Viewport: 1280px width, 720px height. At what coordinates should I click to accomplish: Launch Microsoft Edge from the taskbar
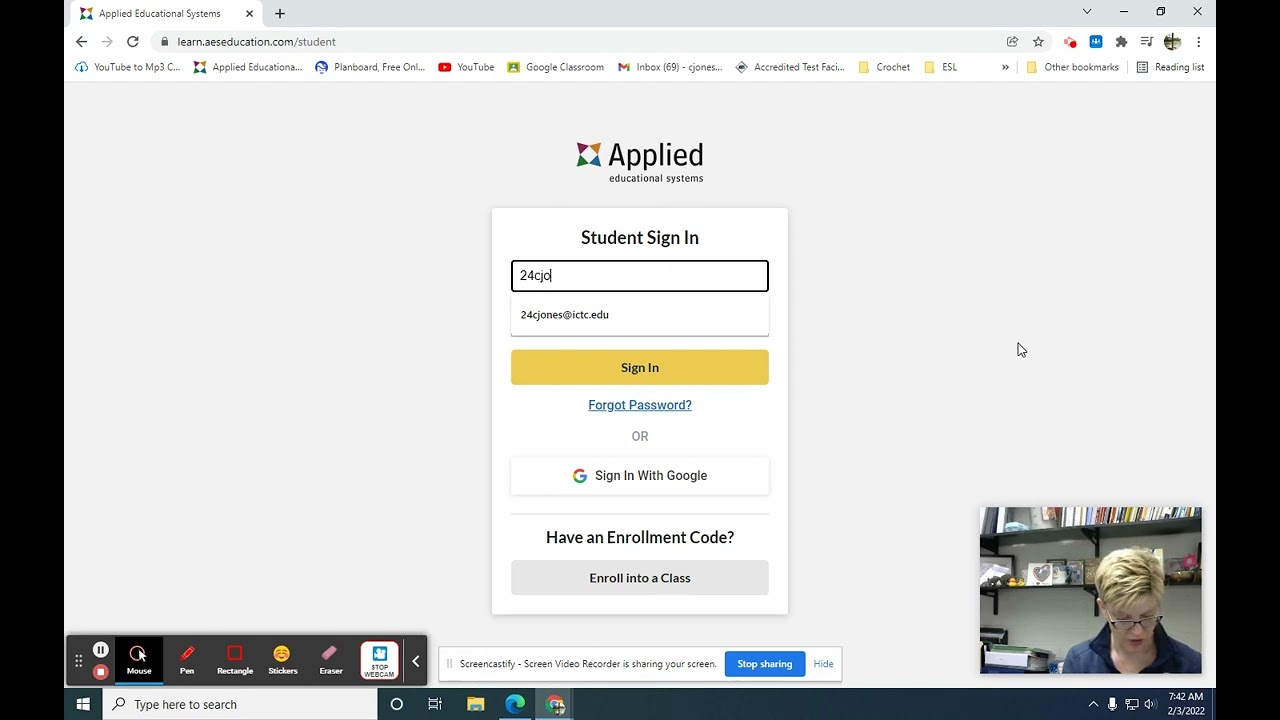pyautogui.click(x=515, y=704)
